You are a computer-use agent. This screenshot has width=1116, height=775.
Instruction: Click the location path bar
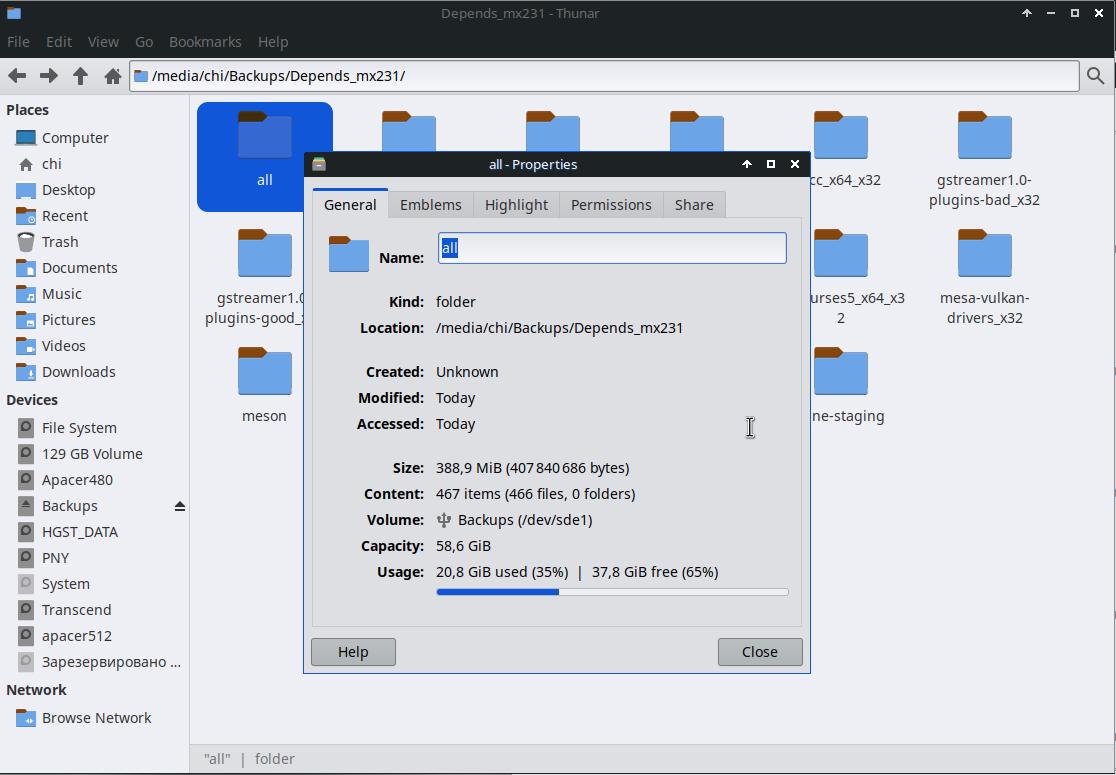604,75
